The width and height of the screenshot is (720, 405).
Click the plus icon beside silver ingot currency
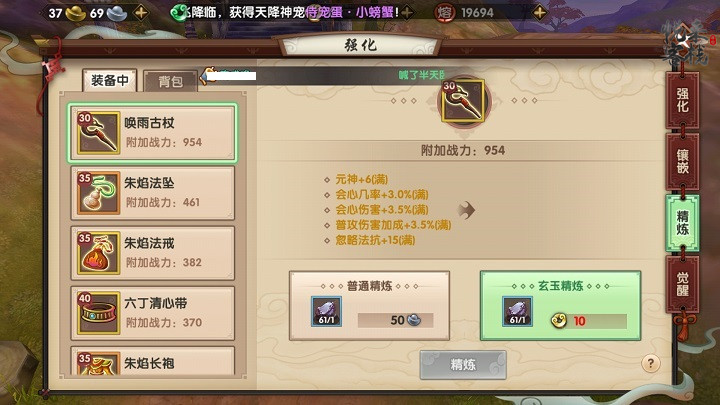pyautogui.click(x=141, y=12)
